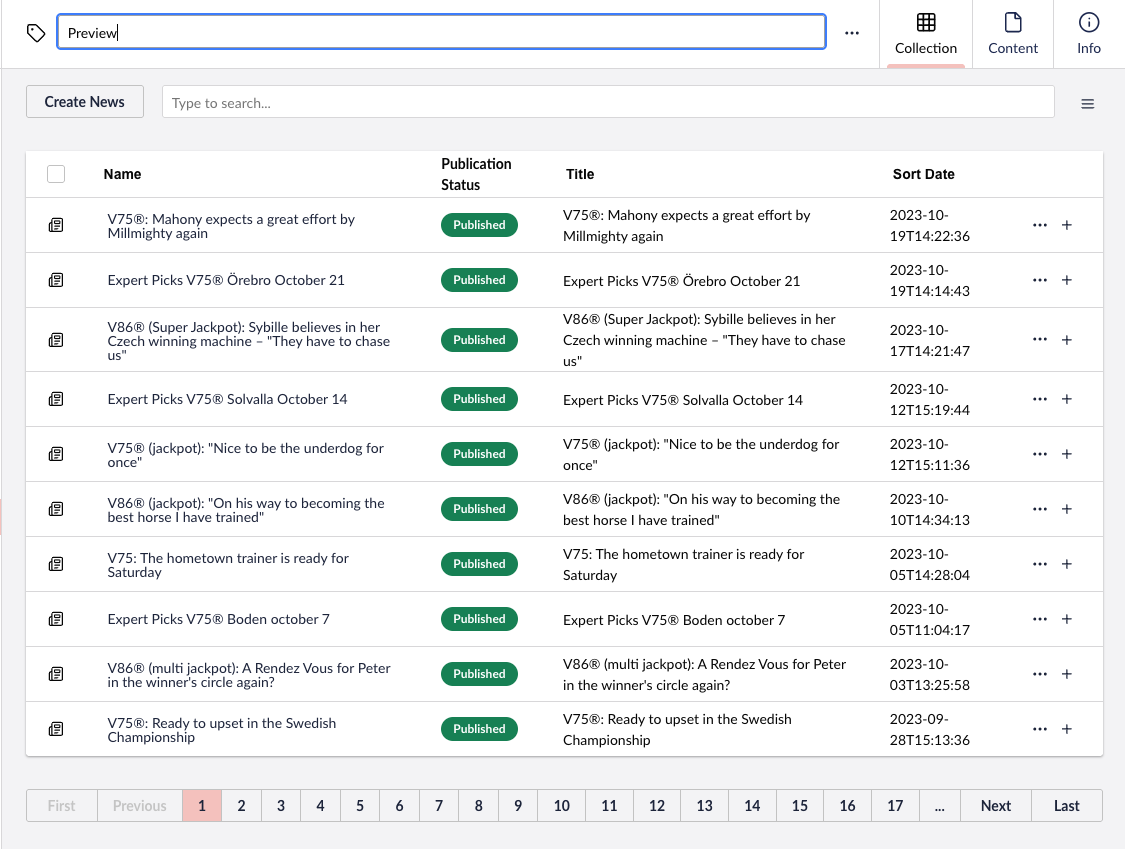Image resolution: width=1125 pixels, height=849 pixels.
Task: Click the plus icon on the underdog jackpot row
Action: (1067, 454)
